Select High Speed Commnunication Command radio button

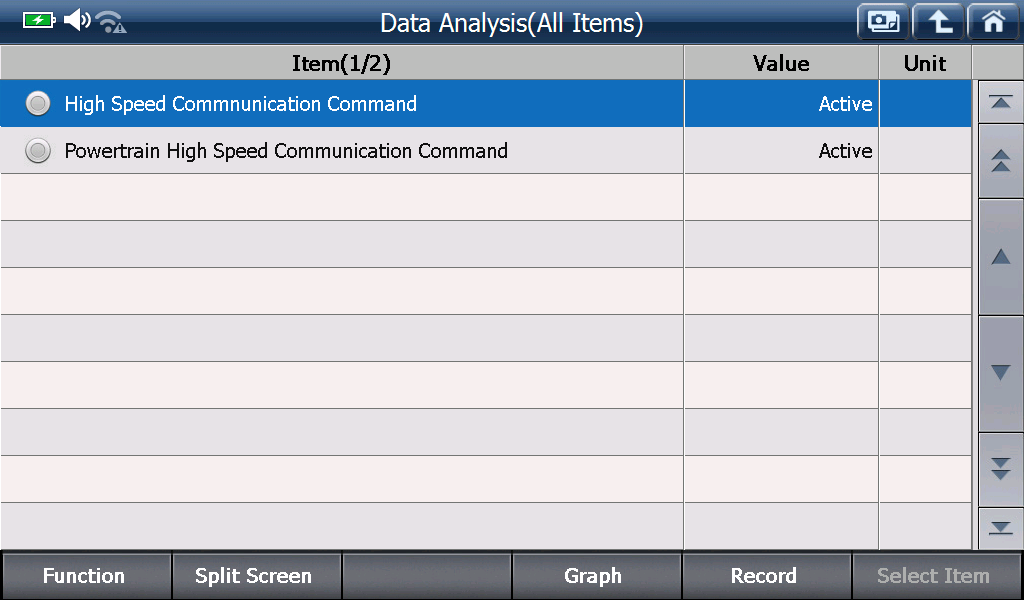(x=38, y=103)
